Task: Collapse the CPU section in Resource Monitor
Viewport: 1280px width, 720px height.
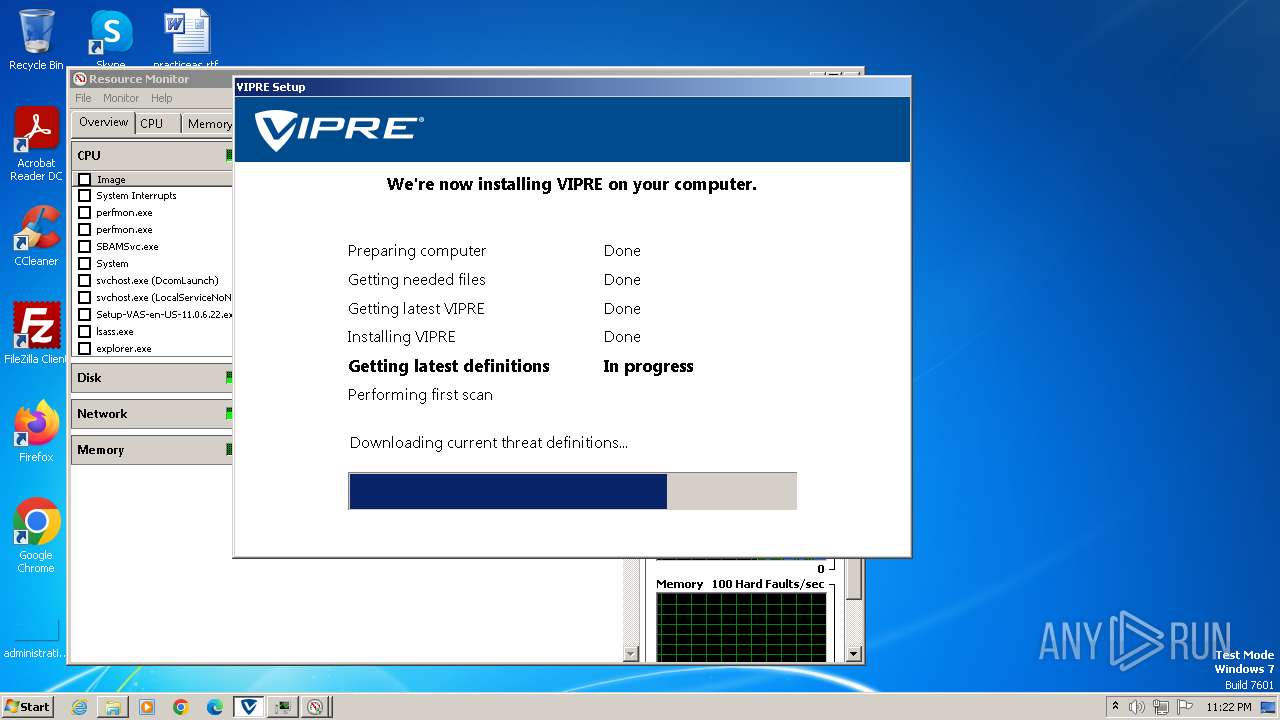Action: click(152, 155)
